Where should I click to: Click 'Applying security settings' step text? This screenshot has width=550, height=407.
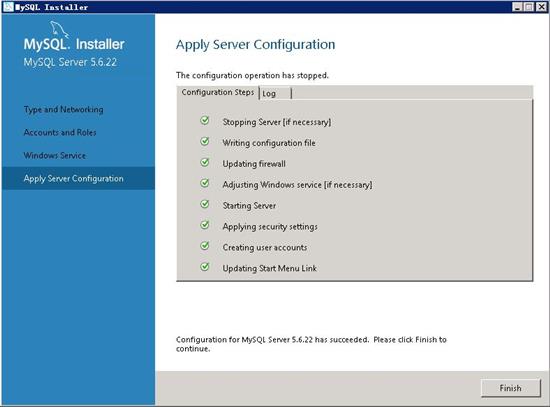270,227
